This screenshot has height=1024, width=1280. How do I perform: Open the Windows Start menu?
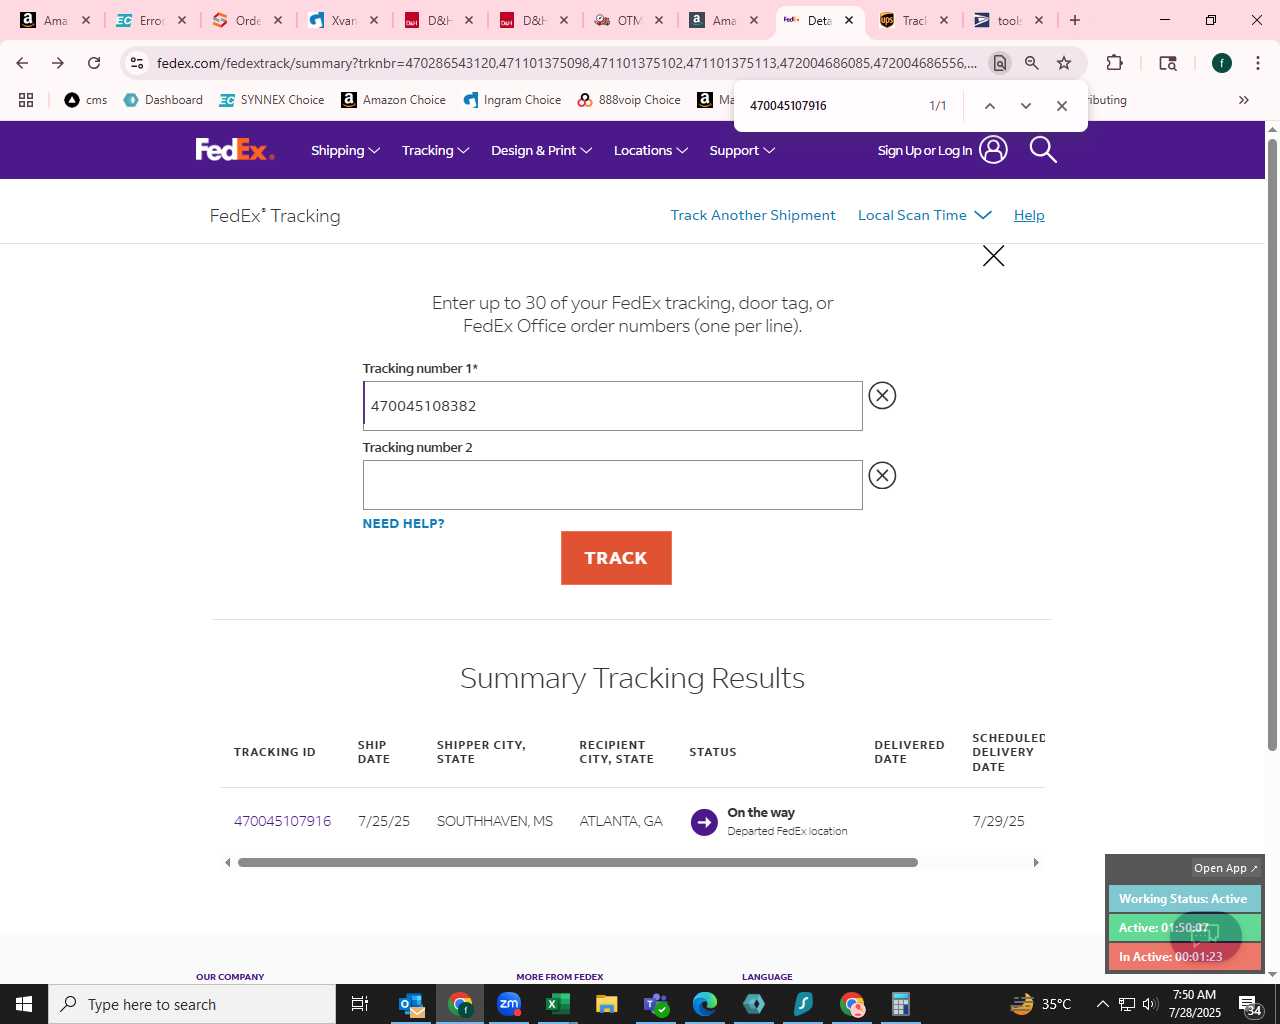24,1004
